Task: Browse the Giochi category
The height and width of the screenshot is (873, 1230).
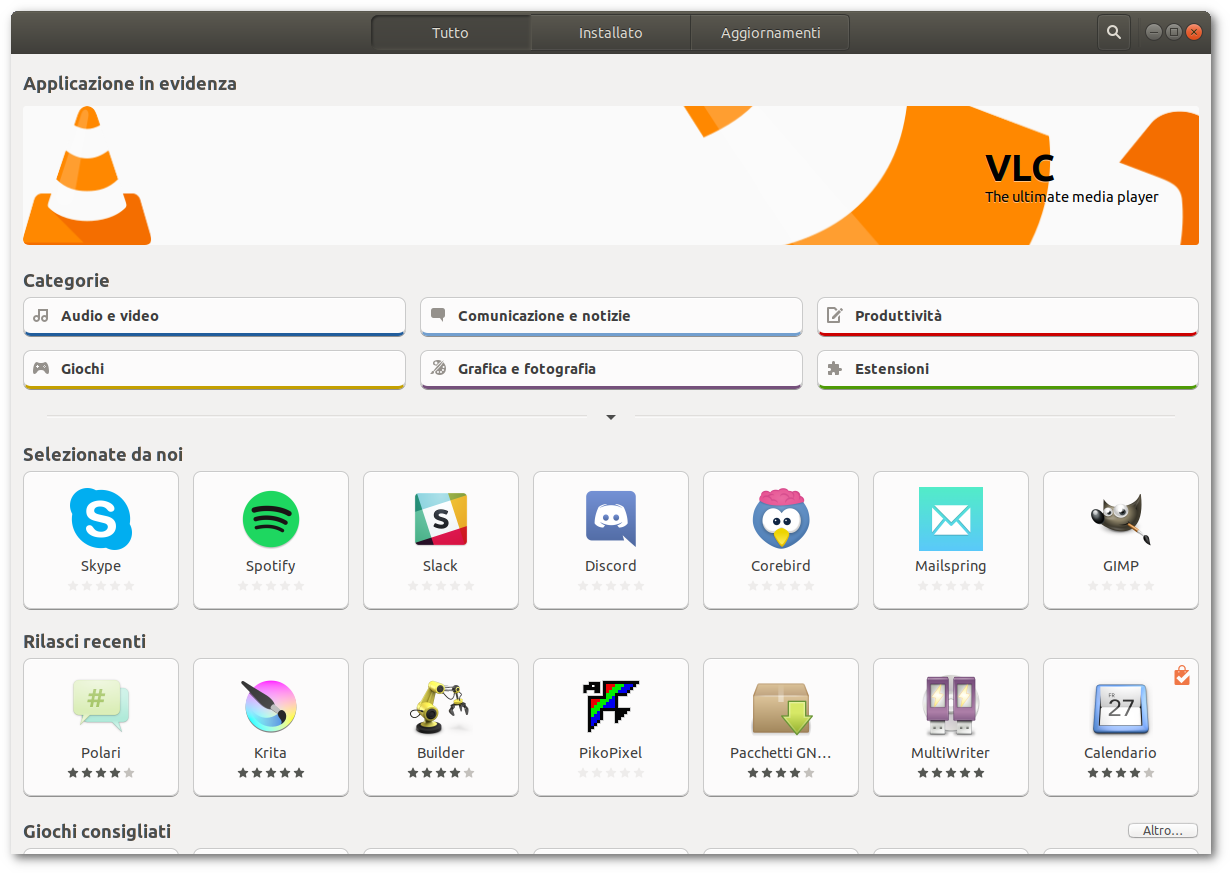Action: click(x=214, y=369)
